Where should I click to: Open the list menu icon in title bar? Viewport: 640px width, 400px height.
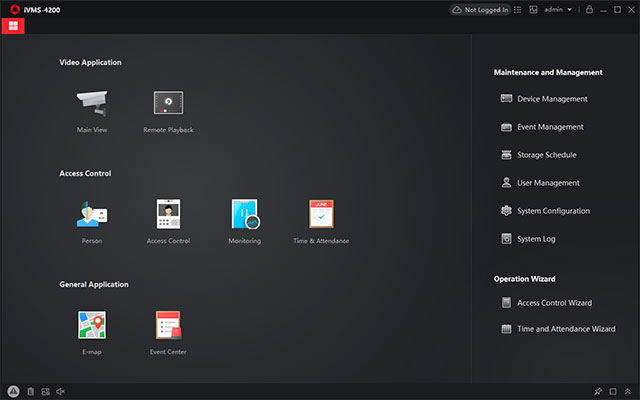pyautogui.click(x=520, y=10)
